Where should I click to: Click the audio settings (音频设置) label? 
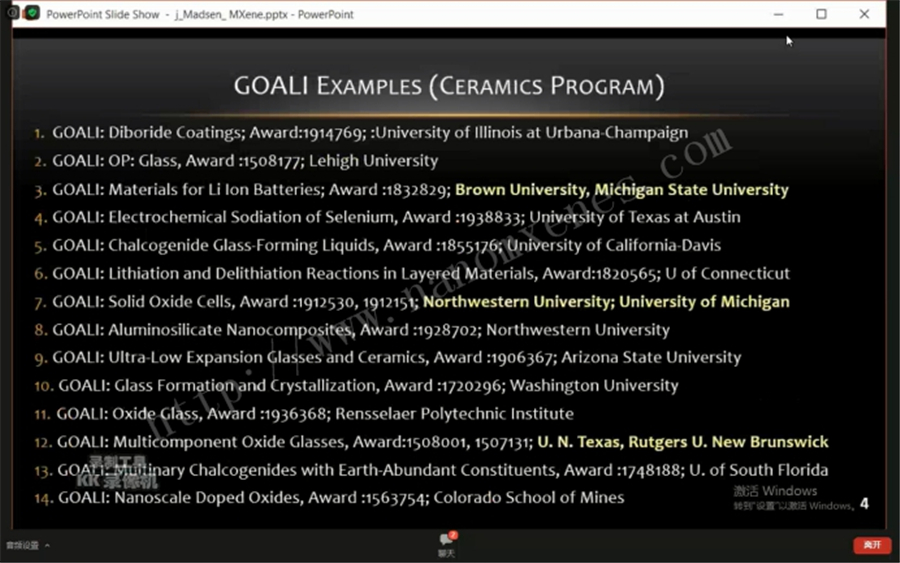click(22, 545)
